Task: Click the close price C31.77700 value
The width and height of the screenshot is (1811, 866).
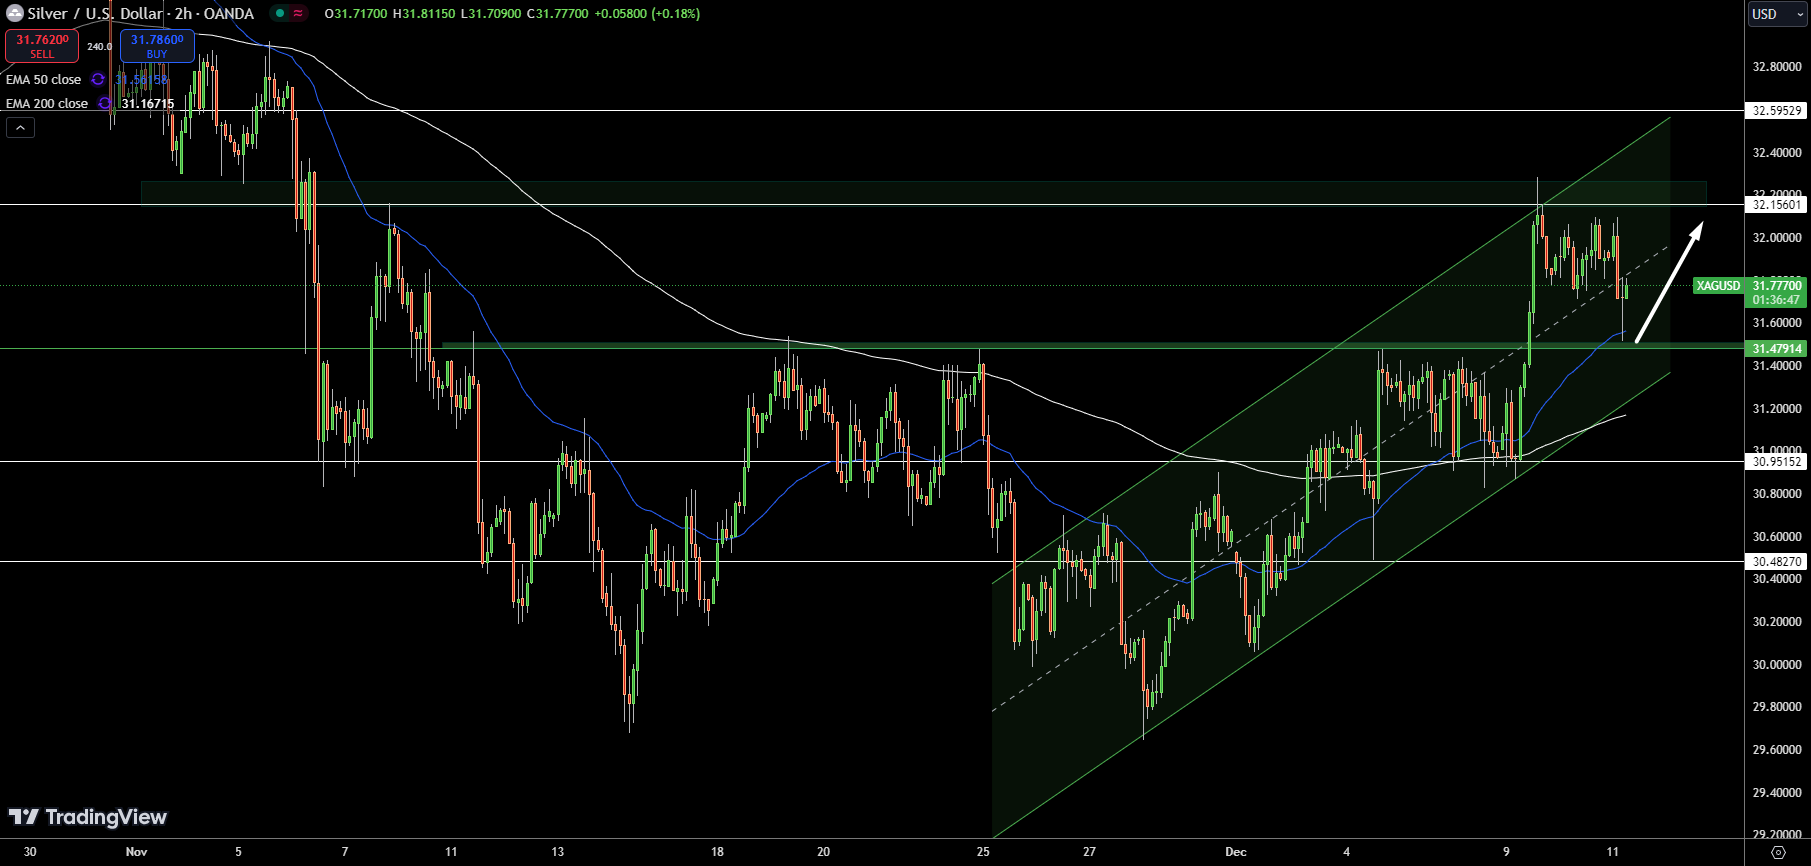Action: coord(556,13)
